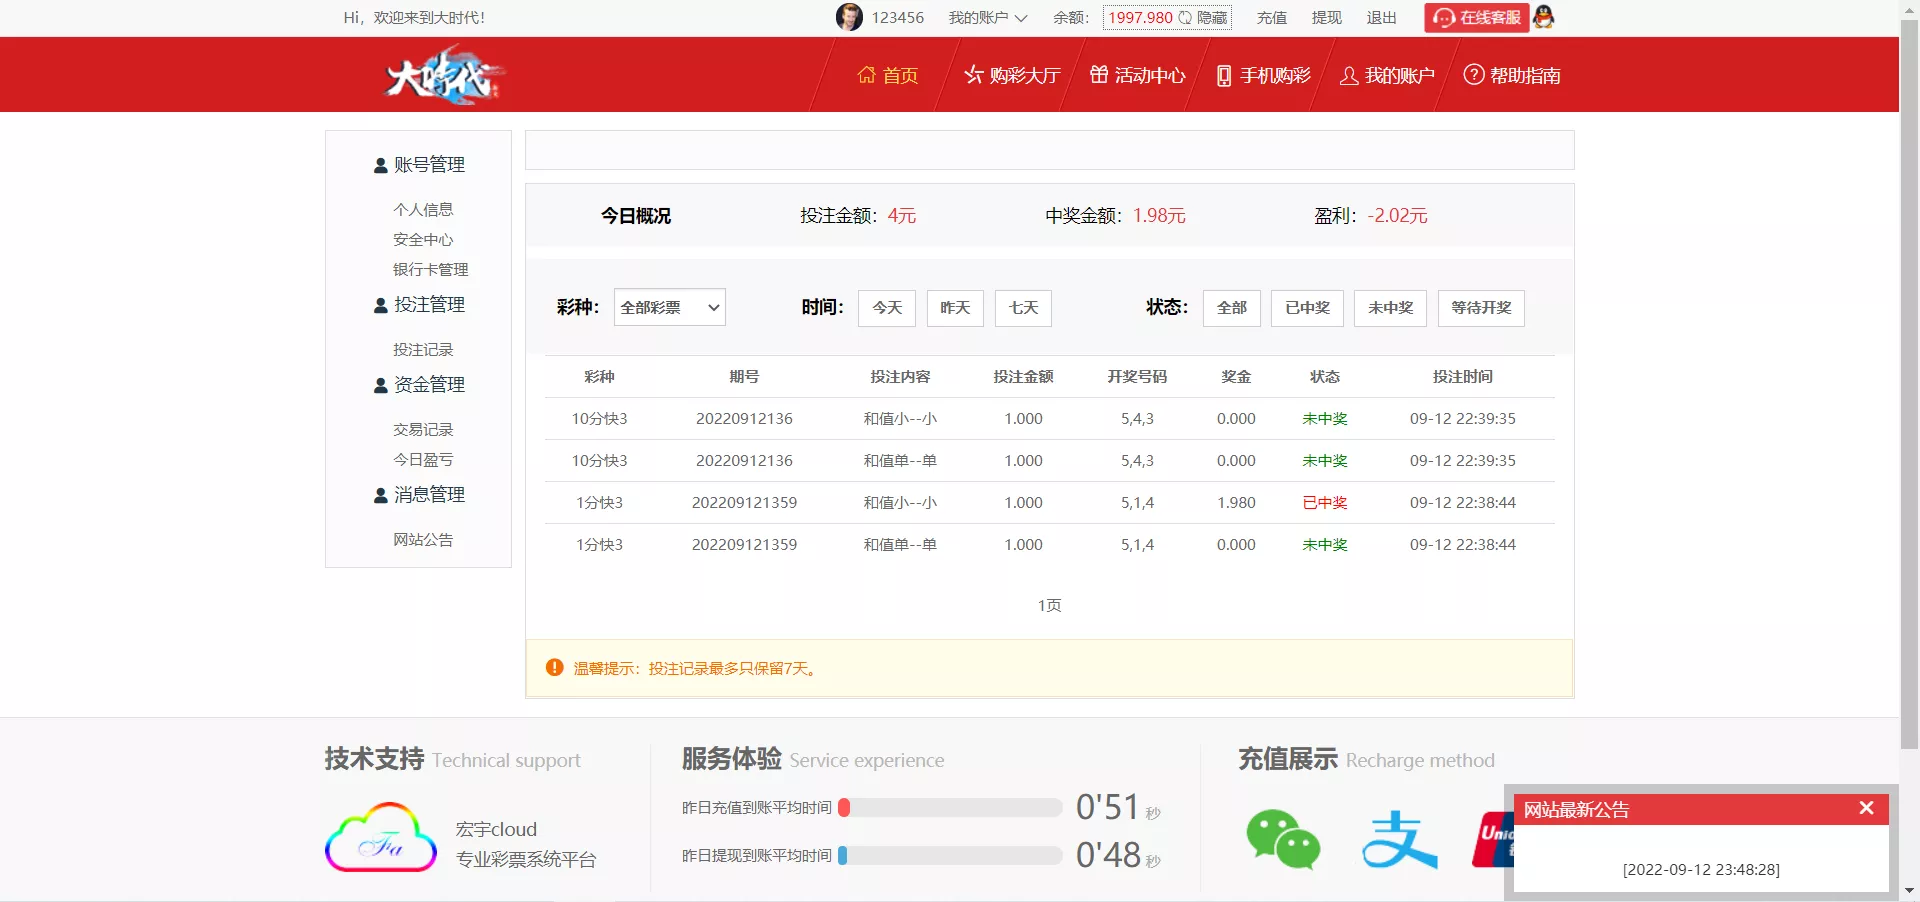
Task: Click the 充值 recharge link
Action: pos(1271,17)
